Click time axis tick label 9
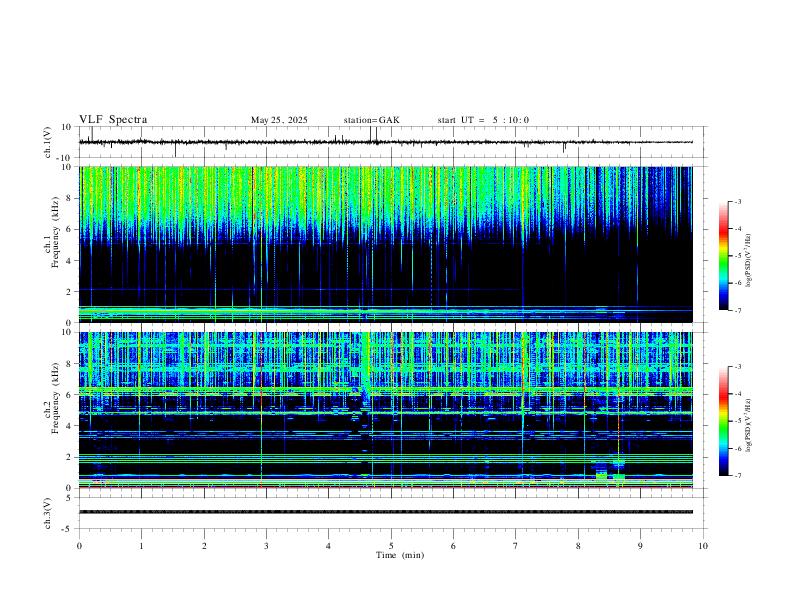This screenshot has width=792, height=612. tap(640, 546)
